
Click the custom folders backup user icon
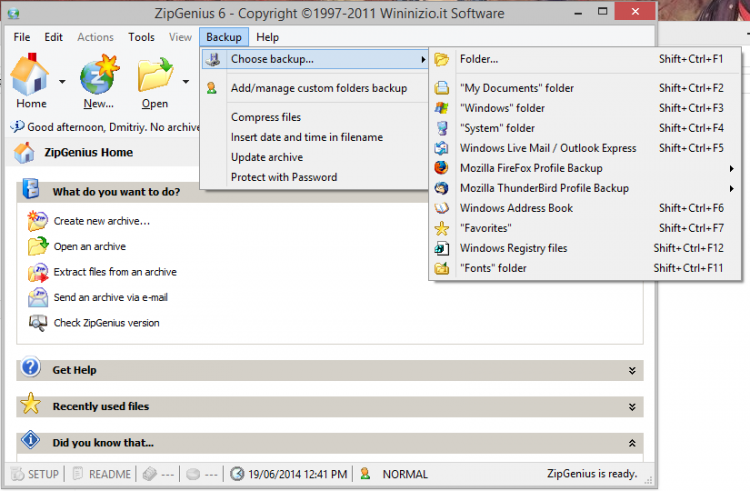[x=211, y=88]
